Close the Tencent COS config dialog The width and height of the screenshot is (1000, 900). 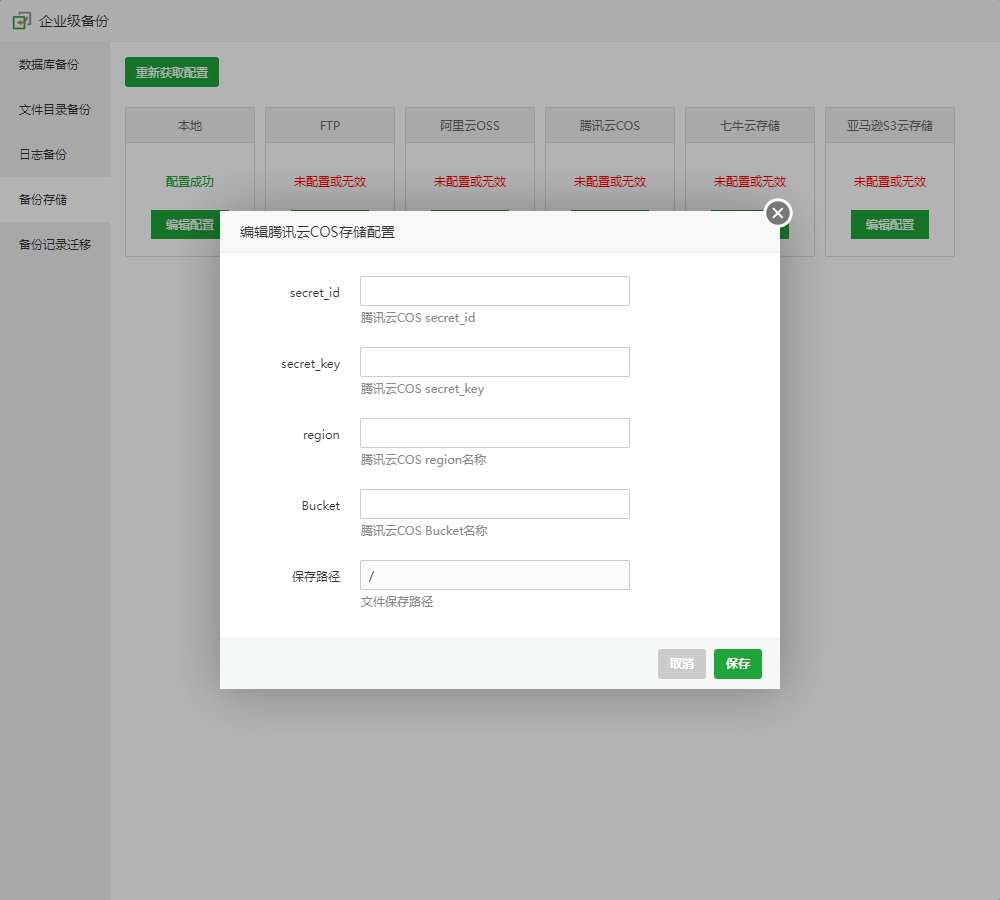pyautogui.click(x=778, y=213)
